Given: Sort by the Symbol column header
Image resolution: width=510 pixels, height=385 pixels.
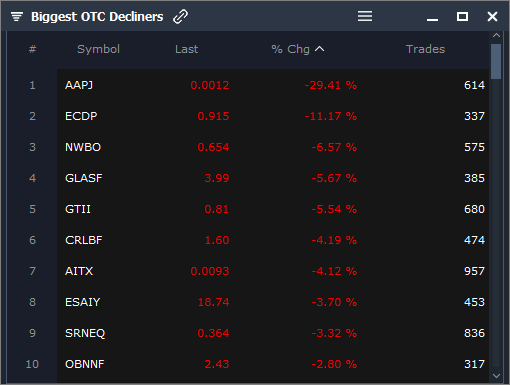Looking at the screenshot, I should coord(98,49).
